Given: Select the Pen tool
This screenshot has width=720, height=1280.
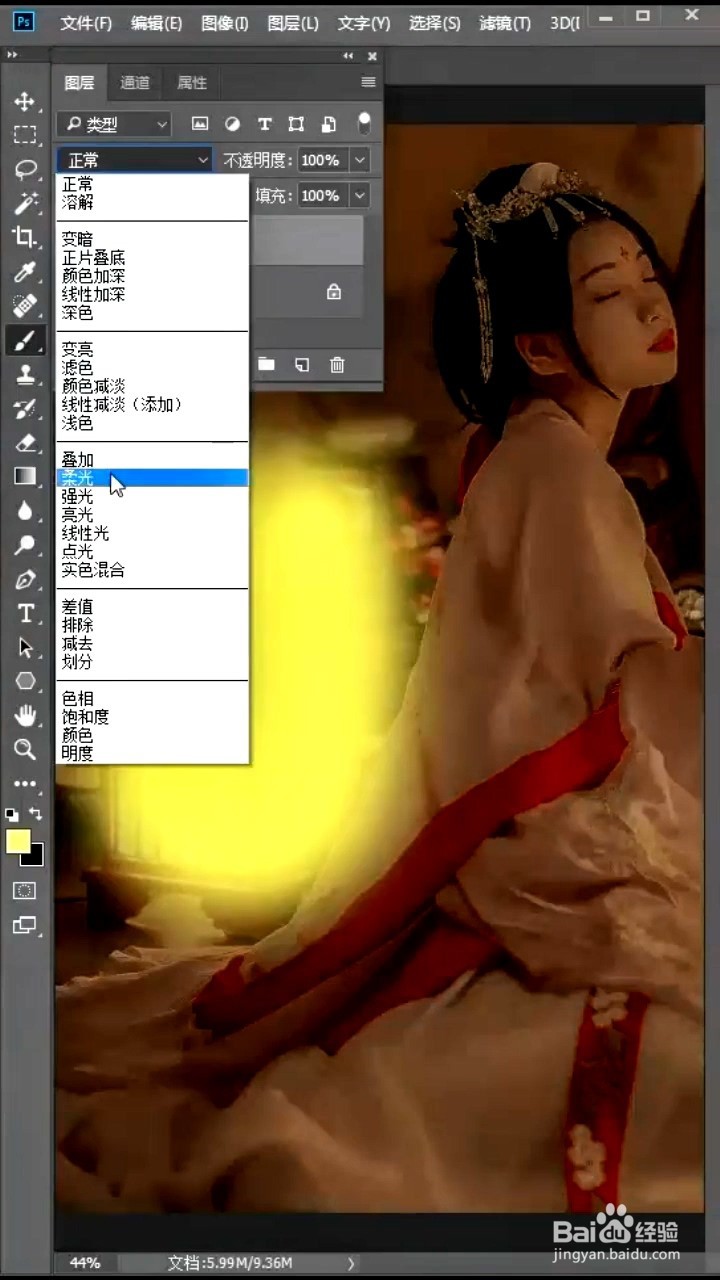Looking at the screenshot, I should pos(25,579).
